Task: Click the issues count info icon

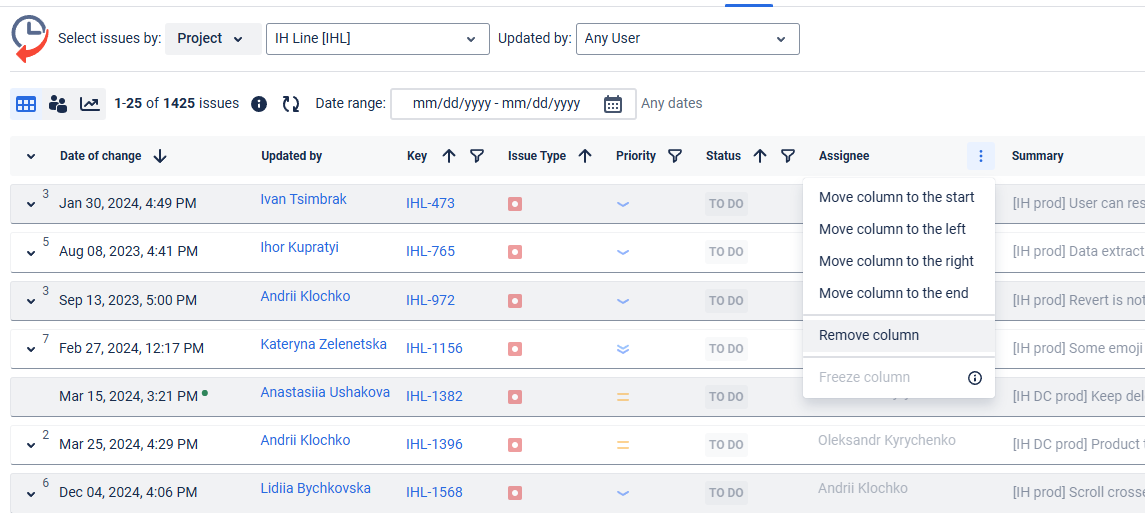Action: click(259, 104)
